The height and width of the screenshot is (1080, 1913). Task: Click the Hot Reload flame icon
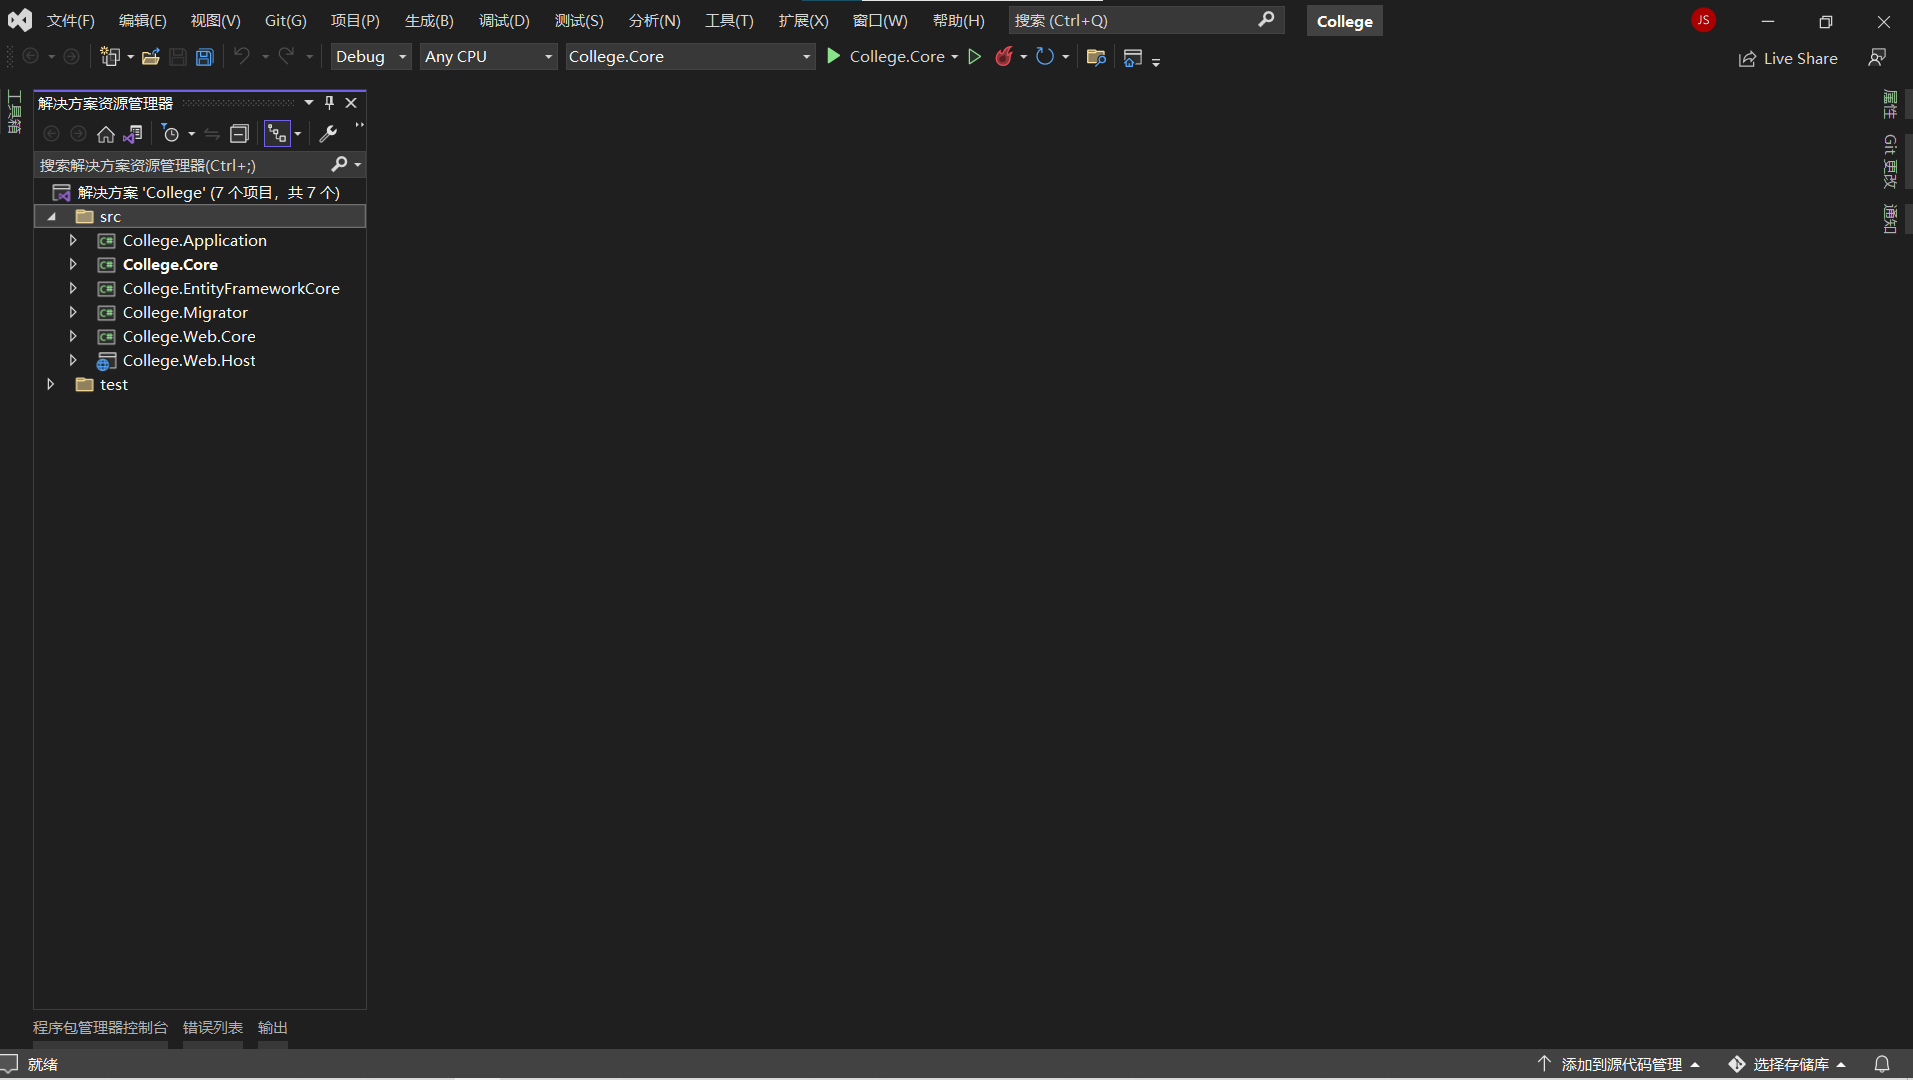(1004, 57)
